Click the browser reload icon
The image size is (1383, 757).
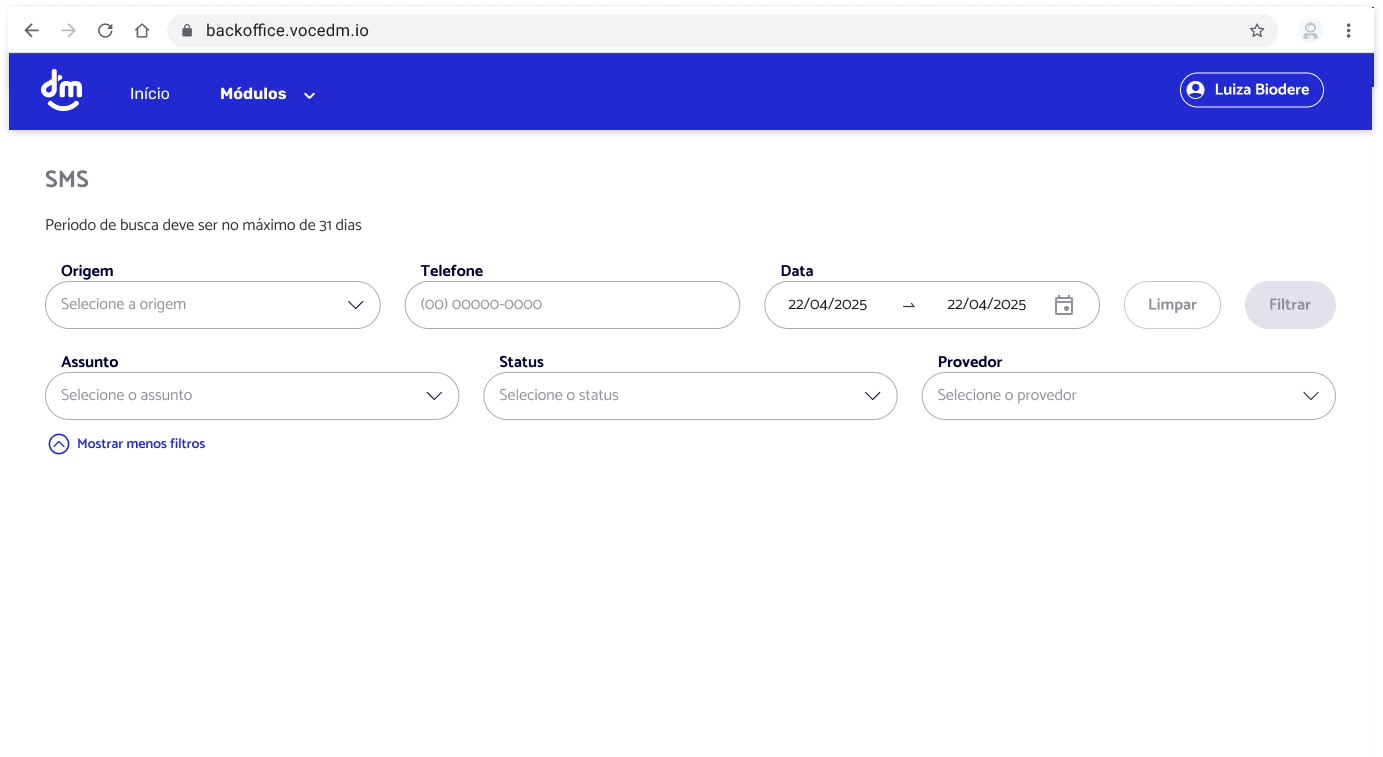click(105, 30)
